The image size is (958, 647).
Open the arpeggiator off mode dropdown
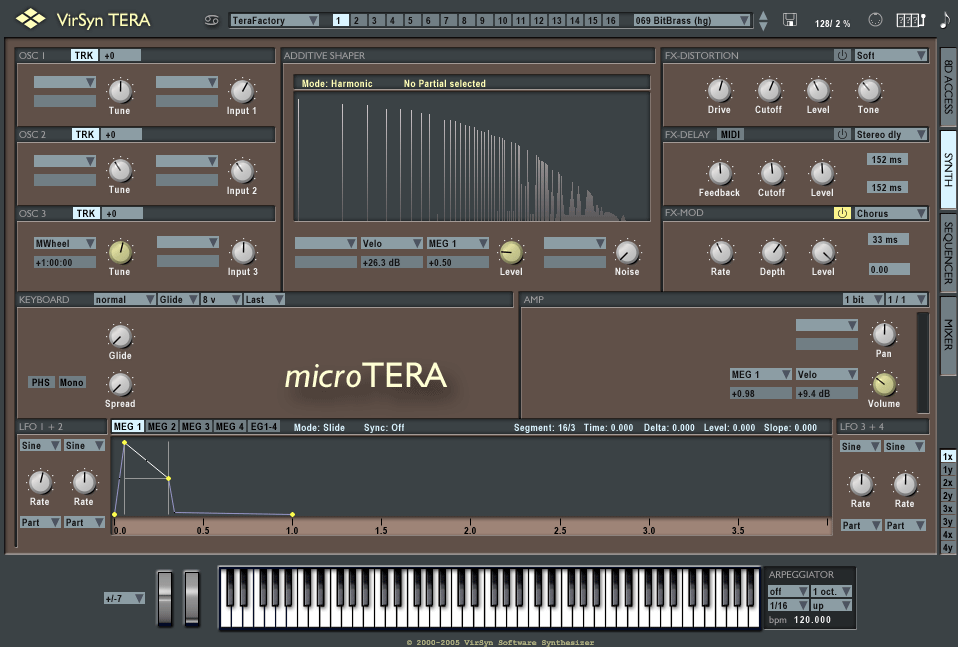(788, 591)
